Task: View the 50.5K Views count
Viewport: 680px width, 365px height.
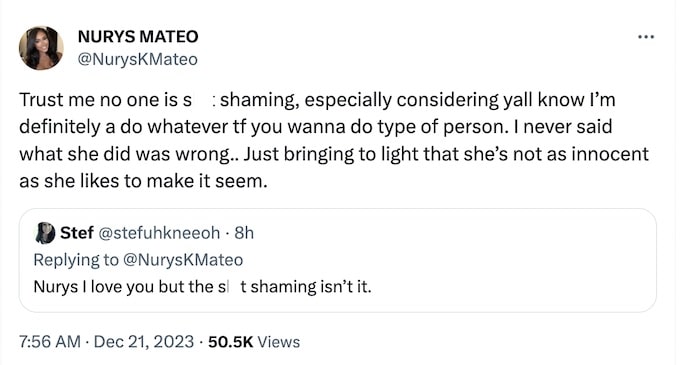Action: point(254,342)
